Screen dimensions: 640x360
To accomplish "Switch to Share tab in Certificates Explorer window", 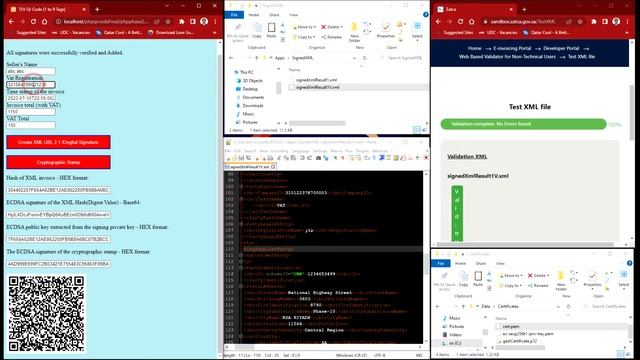I will (x=480, y=264).
